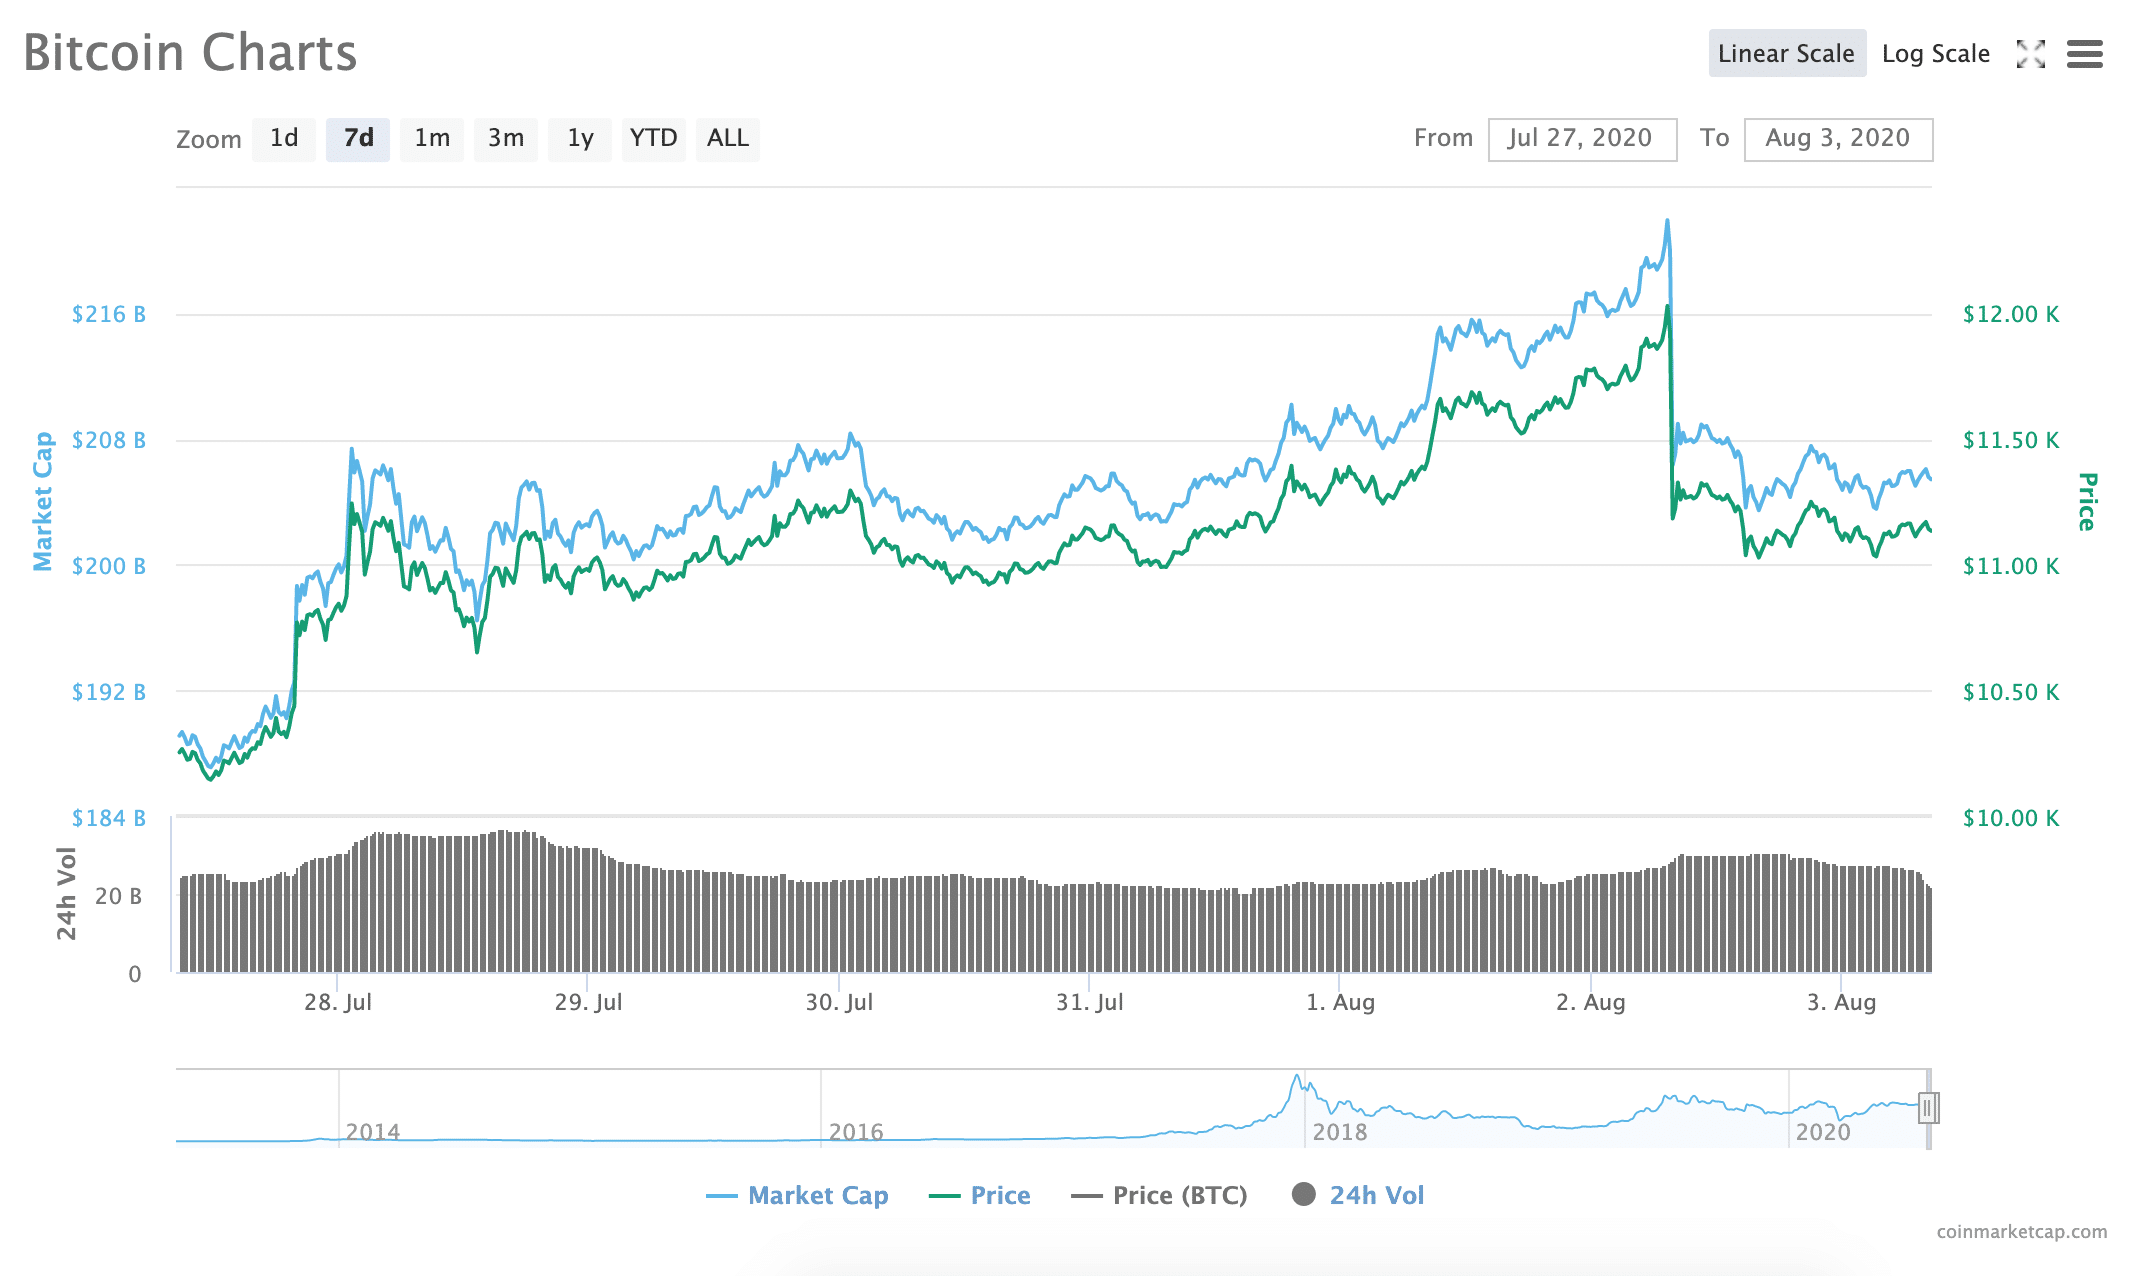Viewport: 2152px width, 1276px height.
Task: Switch to Linear Scale
Action: point(1786,54)
